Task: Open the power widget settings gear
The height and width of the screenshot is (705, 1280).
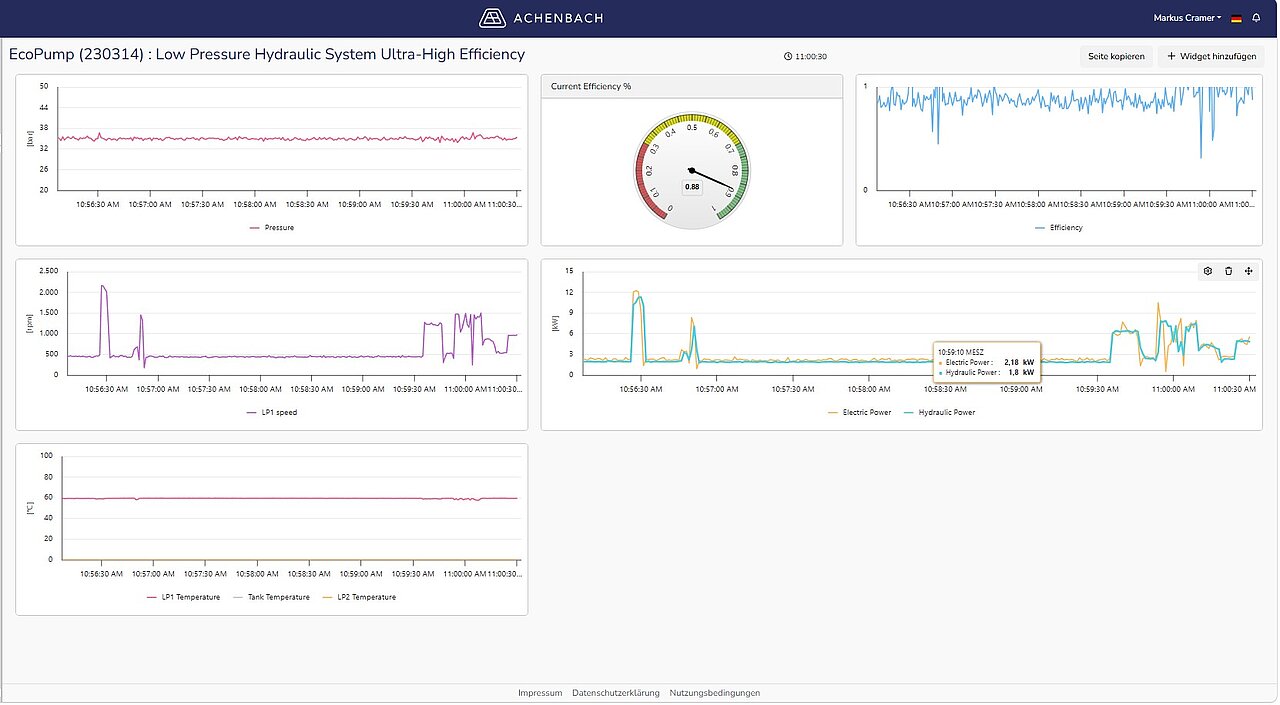Action: (1208, 271)
